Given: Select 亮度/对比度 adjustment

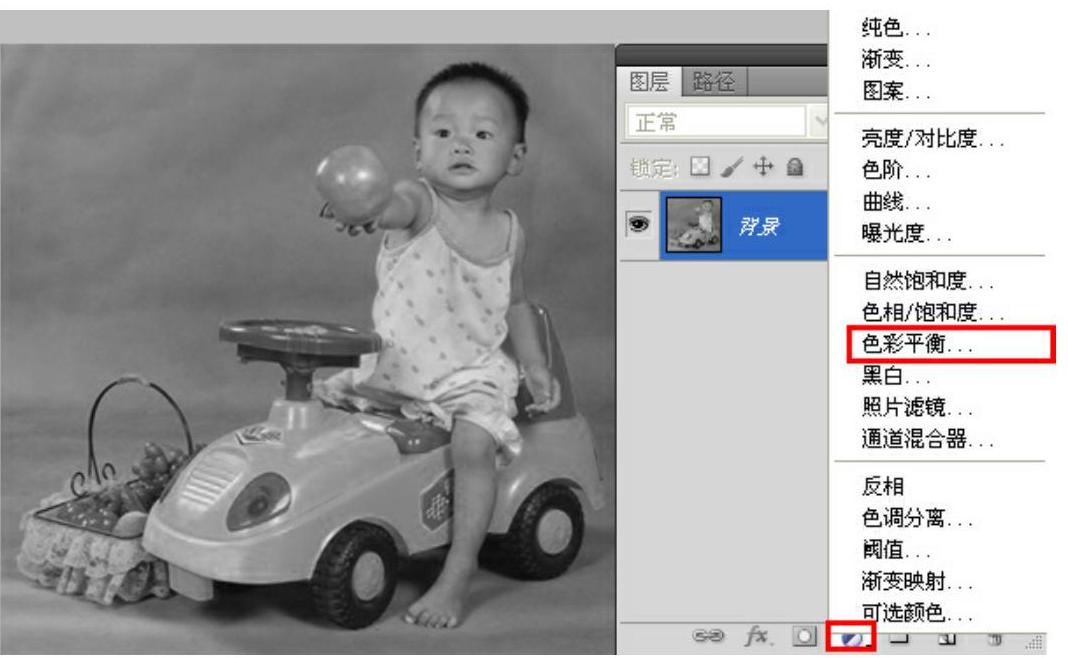Looking at the screenshot, I should click(932, 138).
